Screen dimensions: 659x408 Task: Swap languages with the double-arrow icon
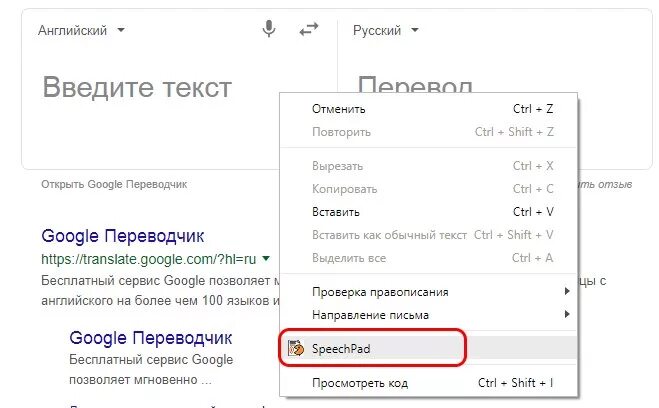coord(309,29)
